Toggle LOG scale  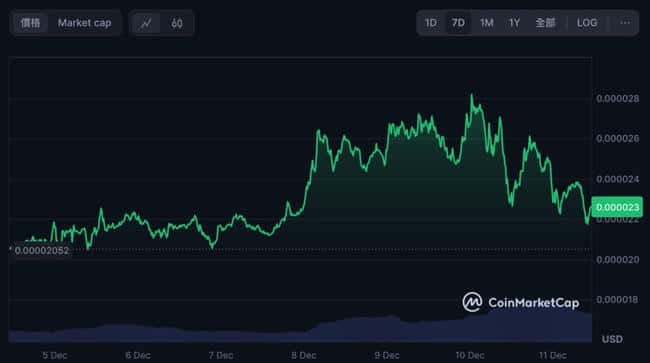[587, 23]
